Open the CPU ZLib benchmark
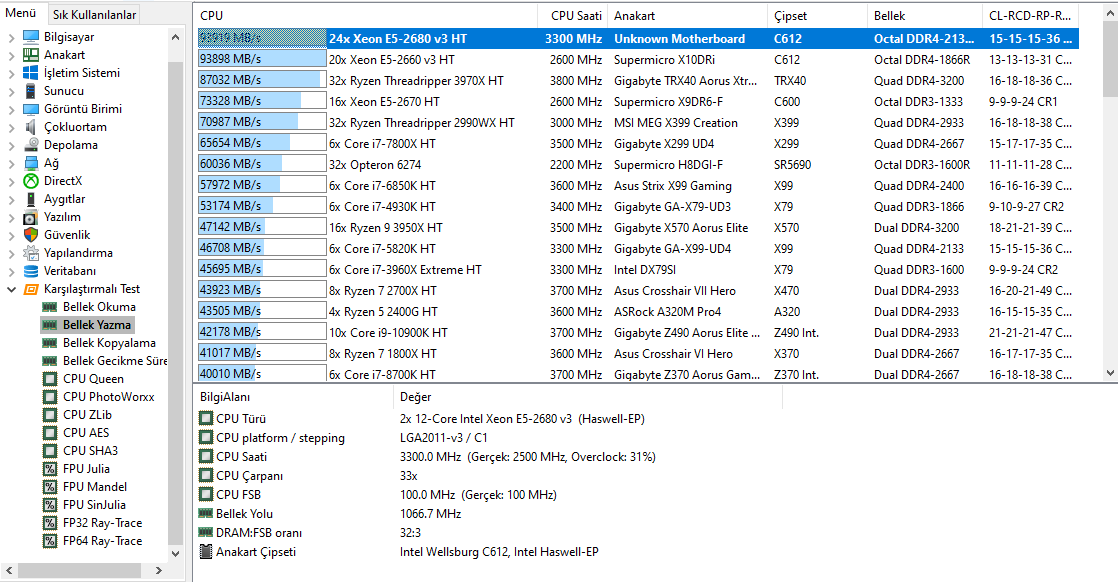Screen dimensions: 1118x582 click(87, 414)
